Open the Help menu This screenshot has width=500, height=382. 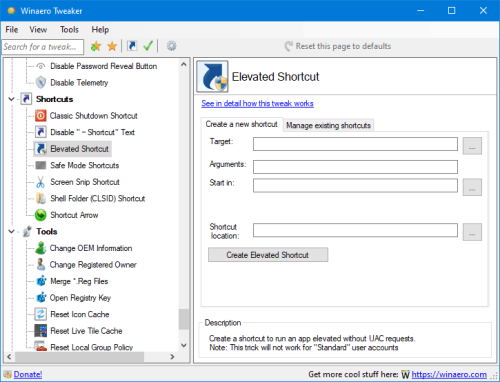pyautogui.click(x=100, y=30)
